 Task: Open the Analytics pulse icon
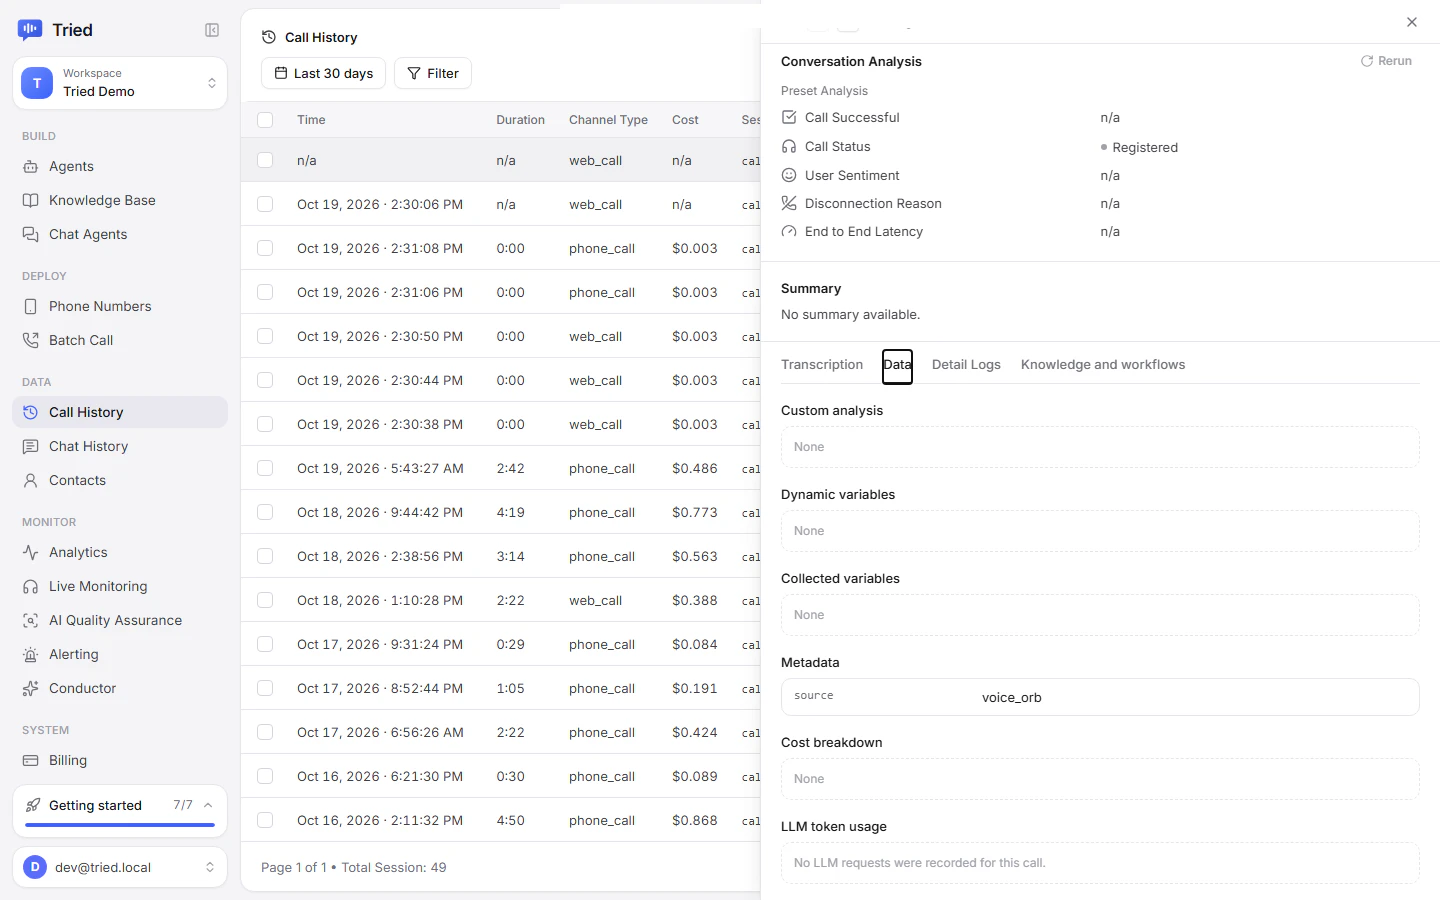point(31,552)
